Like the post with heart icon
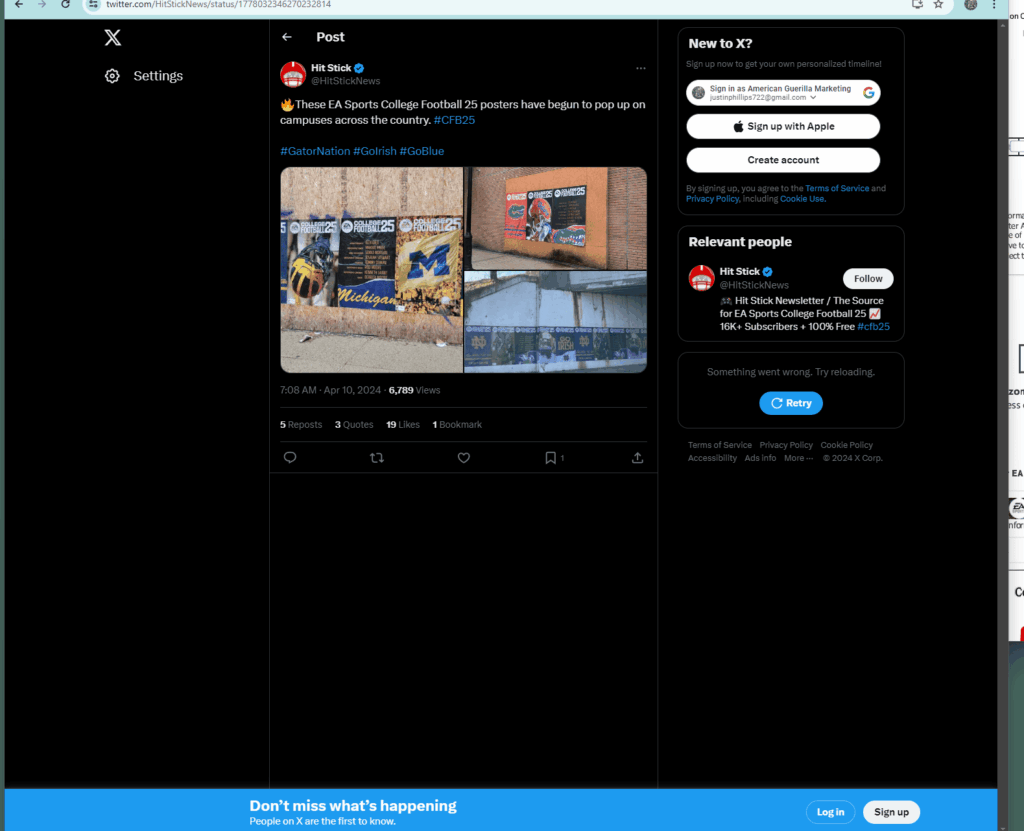The image size is (1024, 831). [x=464, y=457]
